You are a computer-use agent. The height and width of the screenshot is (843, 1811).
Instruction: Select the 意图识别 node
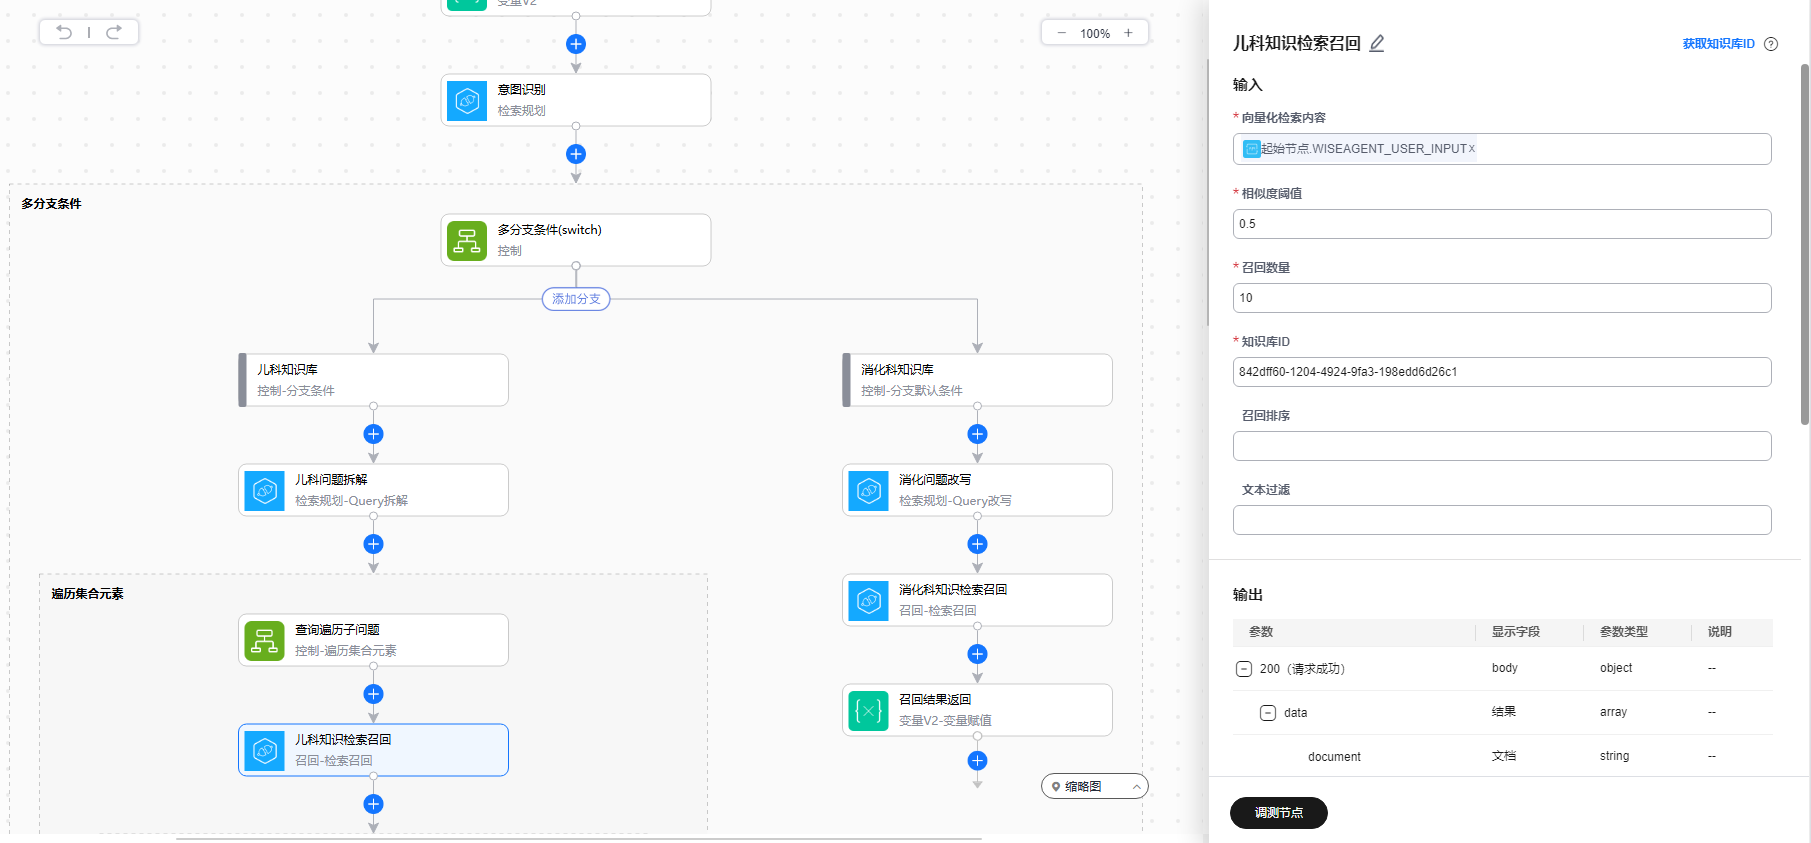click(575, 100)
